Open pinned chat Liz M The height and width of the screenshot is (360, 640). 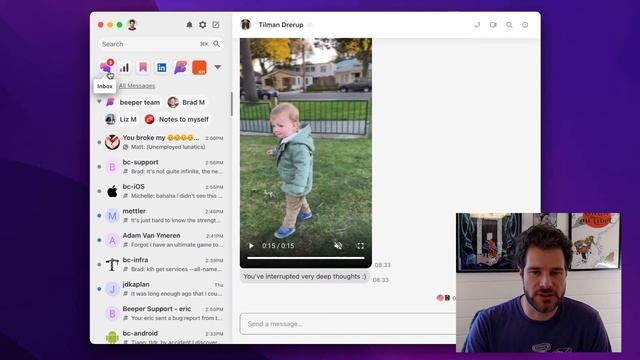[121, 119]
